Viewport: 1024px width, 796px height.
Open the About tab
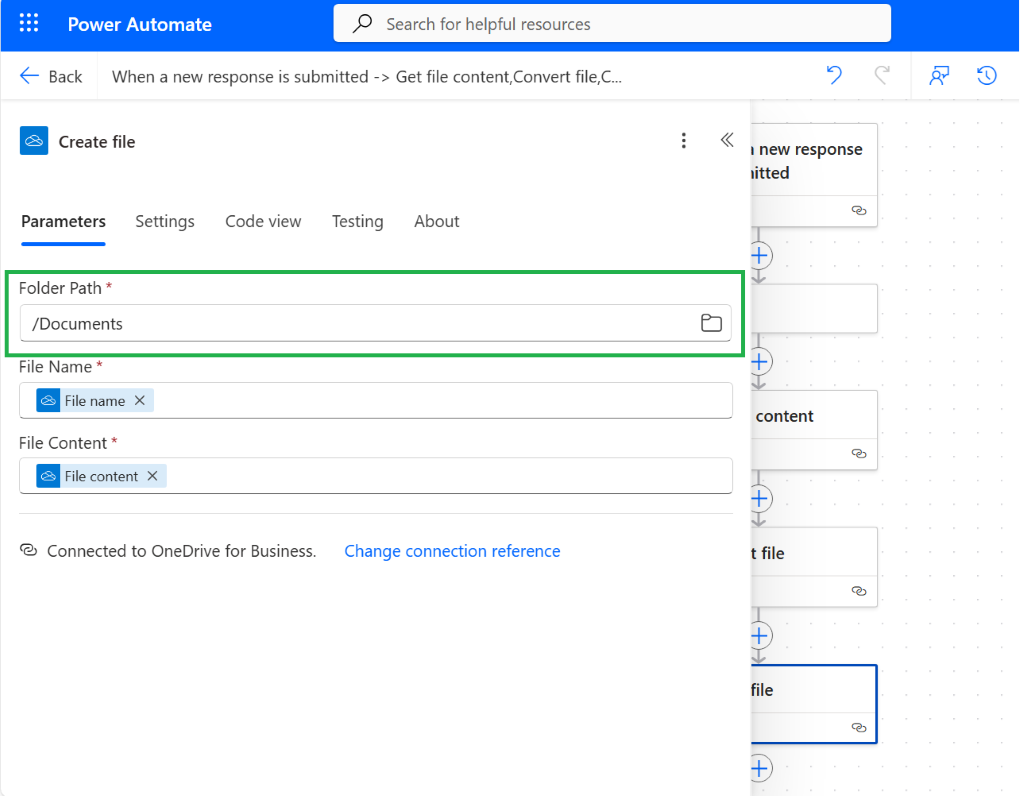436,221
